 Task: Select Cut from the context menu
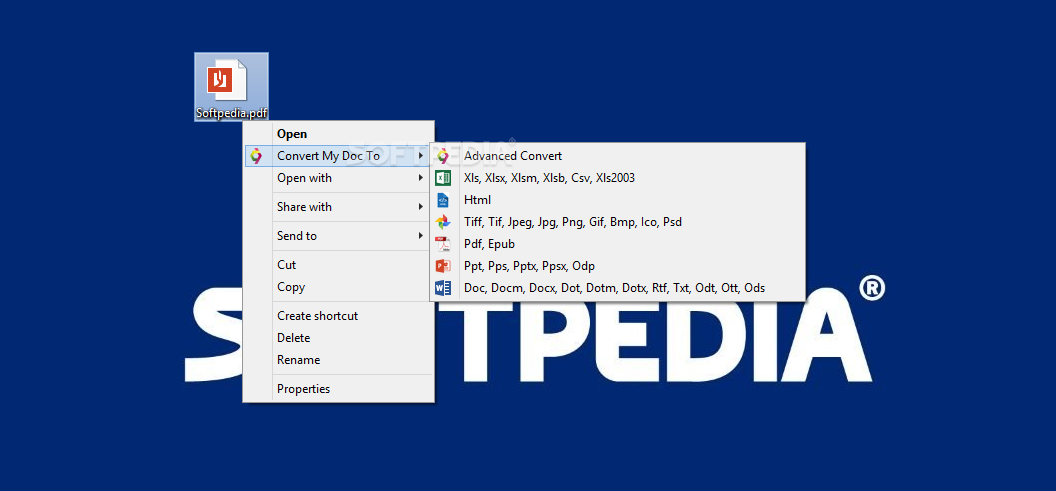coord(339,265)
